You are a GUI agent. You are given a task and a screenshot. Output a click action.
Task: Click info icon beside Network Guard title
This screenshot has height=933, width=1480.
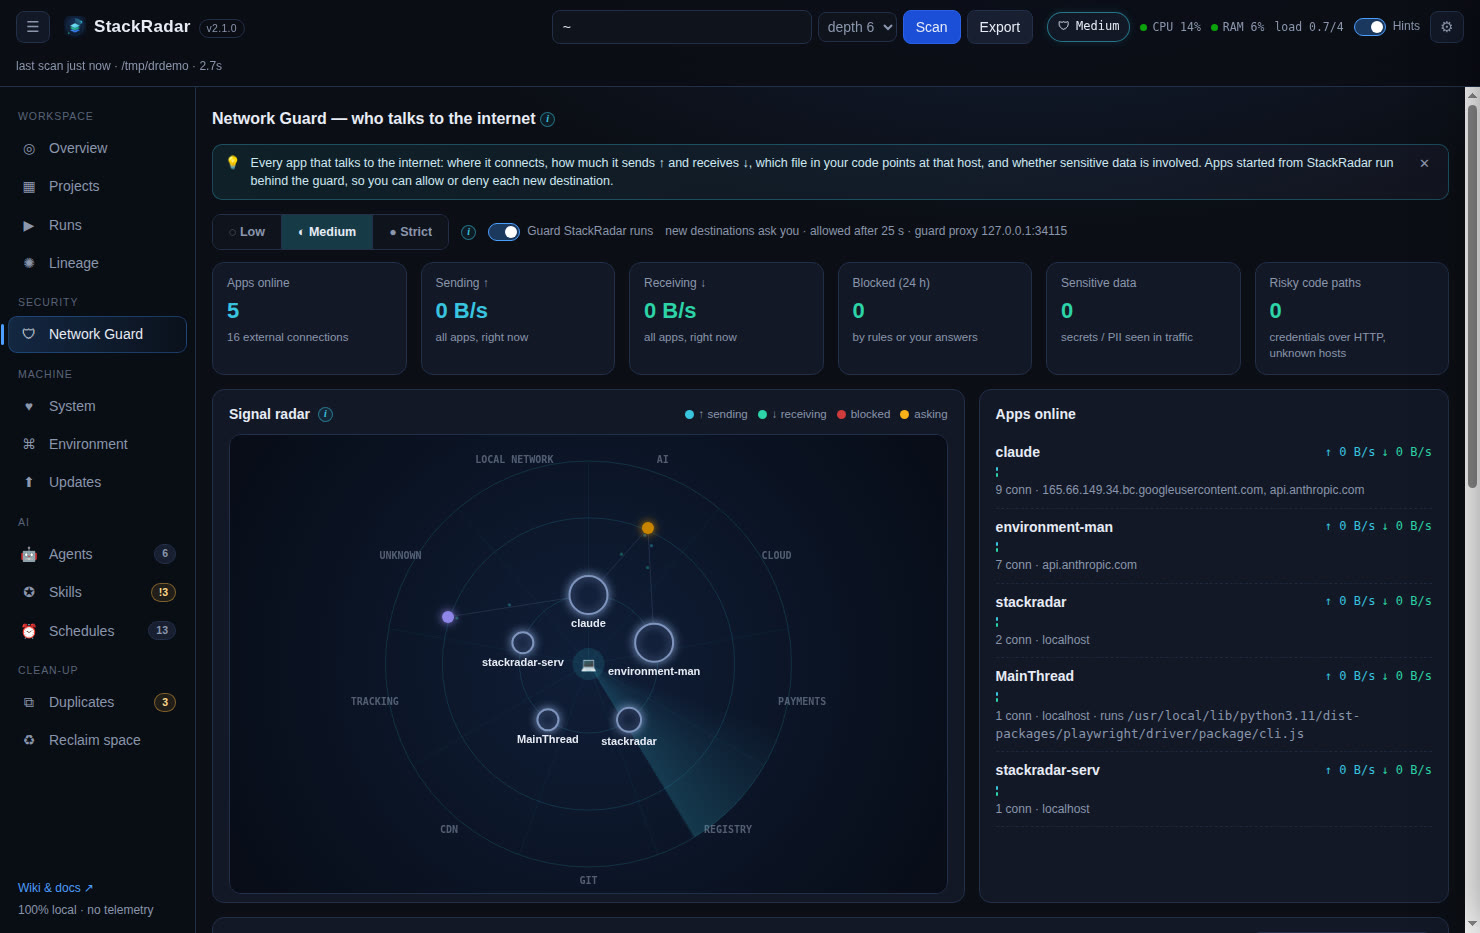point(548,119)
